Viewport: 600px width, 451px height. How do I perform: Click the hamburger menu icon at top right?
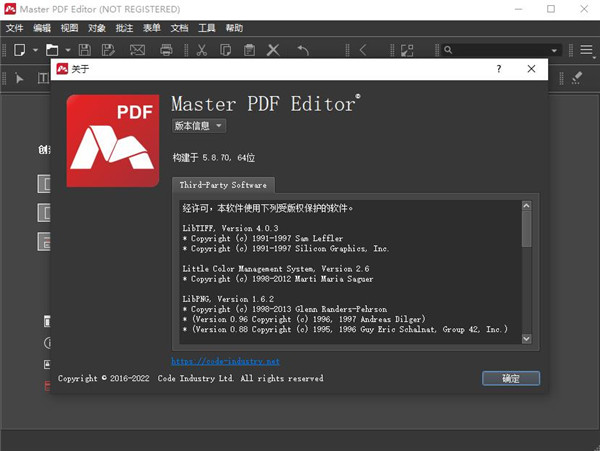tap(586, 50)
